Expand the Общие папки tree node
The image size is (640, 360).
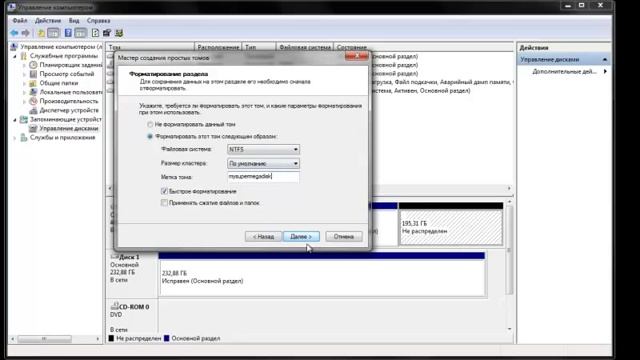24,83
